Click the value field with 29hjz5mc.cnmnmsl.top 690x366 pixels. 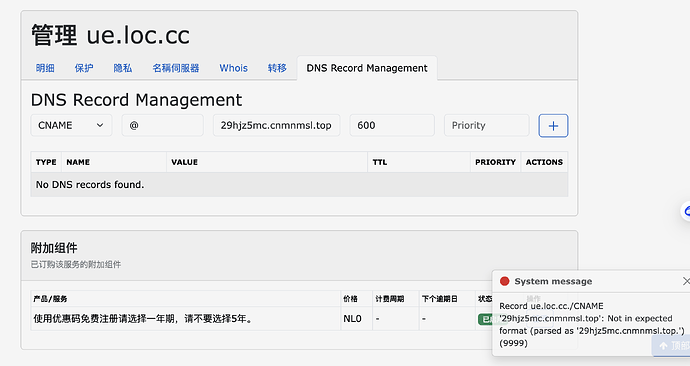coord(276,125)
